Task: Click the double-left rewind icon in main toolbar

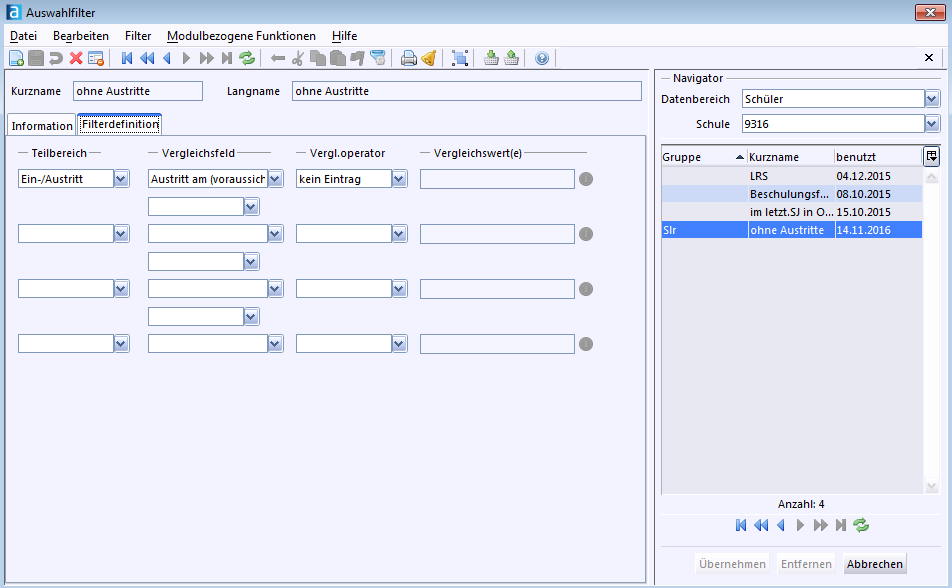Action: coord(147,58)
